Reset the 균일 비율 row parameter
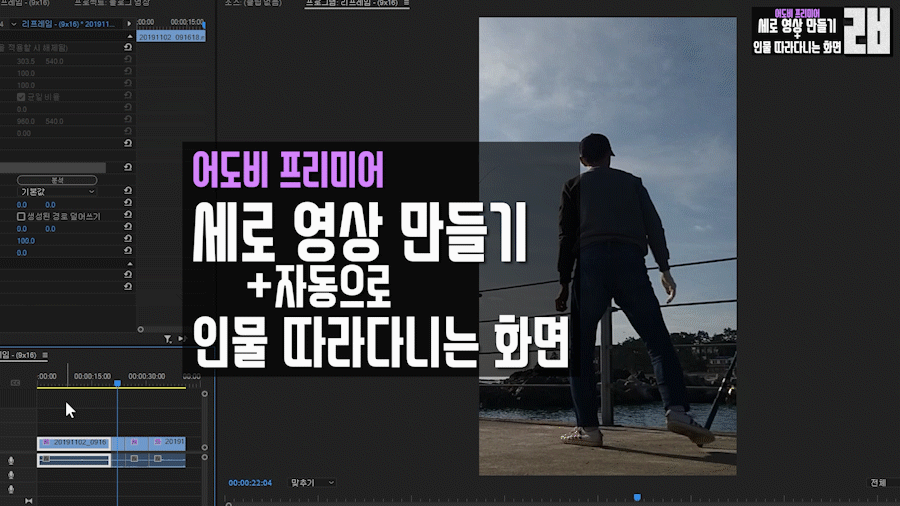900x506 pixels. tap(127, 96)
